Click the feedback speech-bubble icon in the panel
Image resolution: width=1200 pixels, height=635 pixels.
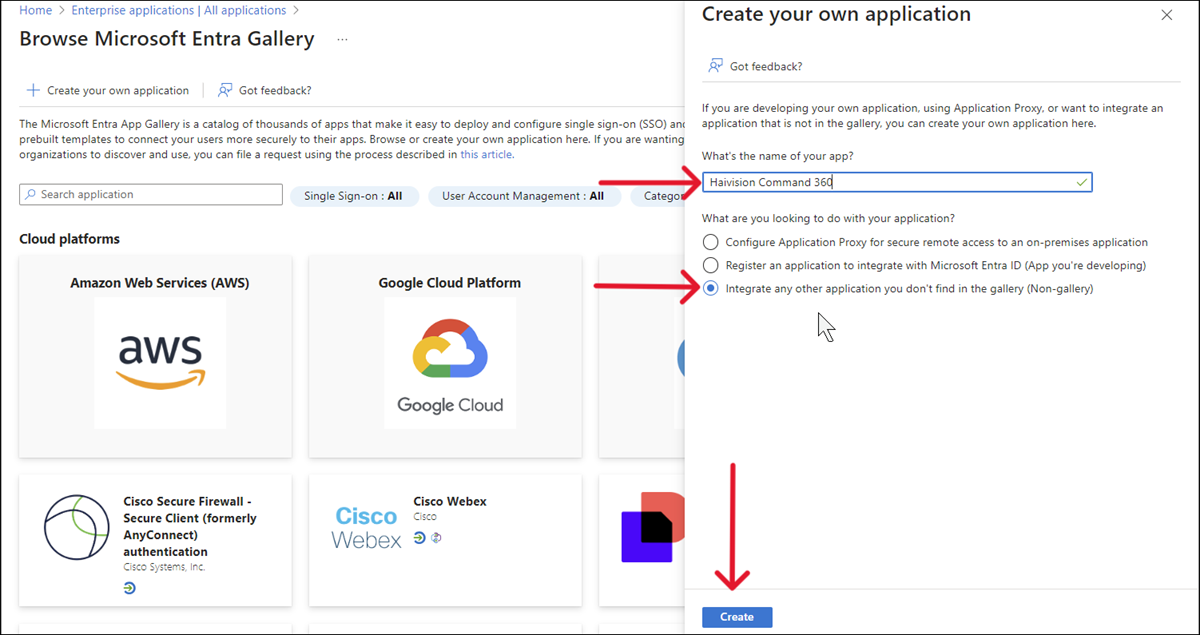[x=714, y=65]
